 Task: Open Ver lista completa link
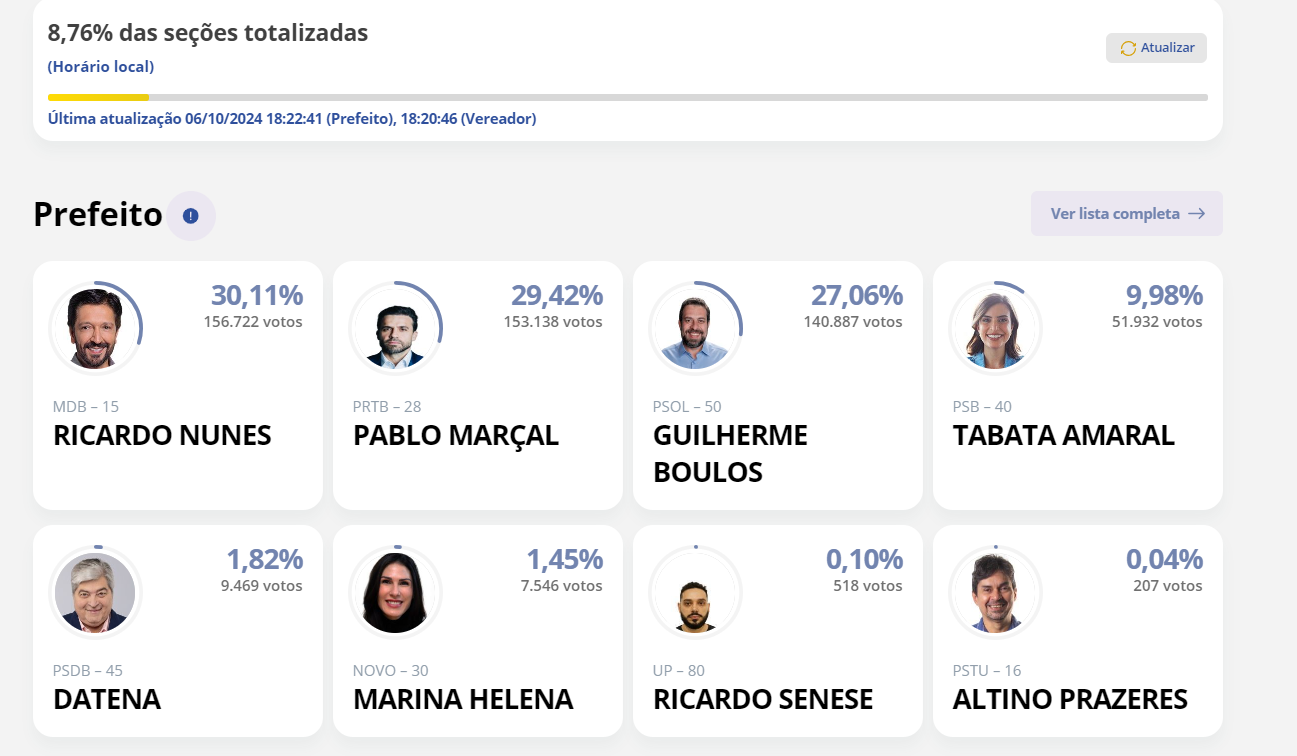pyautogui.click(x=1127, y=214)
